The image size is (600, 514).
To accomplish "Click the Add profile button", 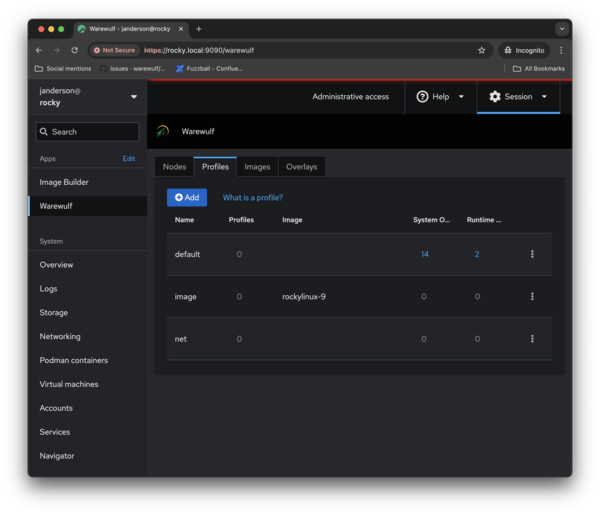I will pyautogui.click(x=187, y=197).
